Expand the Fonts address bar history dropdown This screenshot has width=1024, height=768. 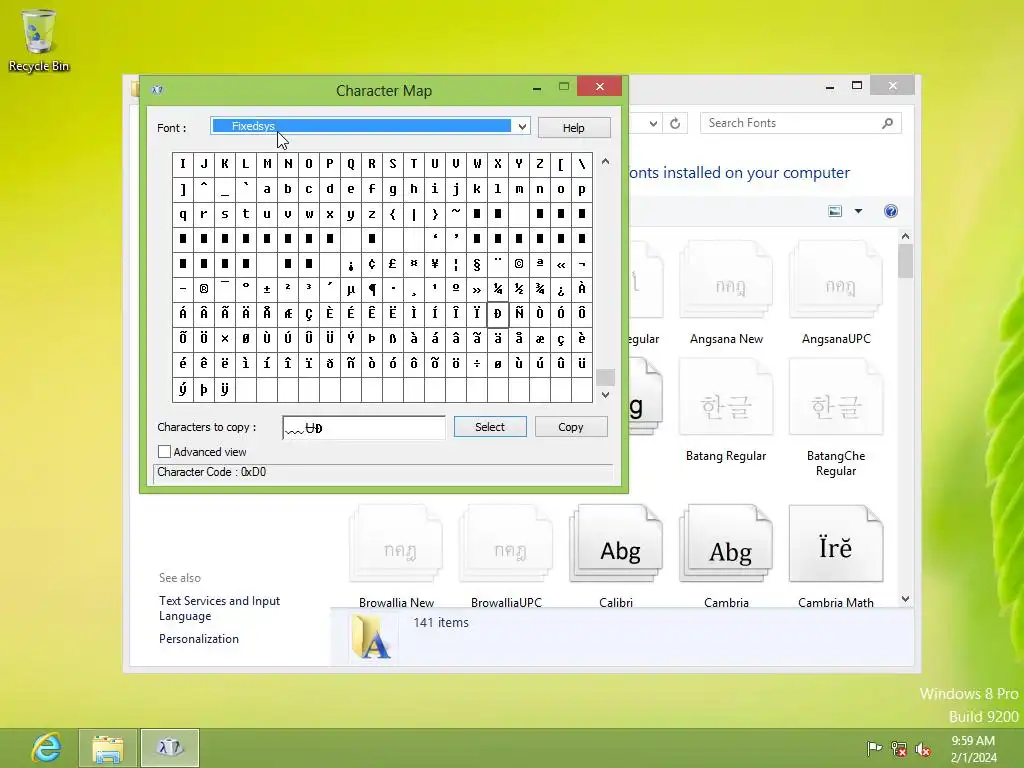[653, 123]
